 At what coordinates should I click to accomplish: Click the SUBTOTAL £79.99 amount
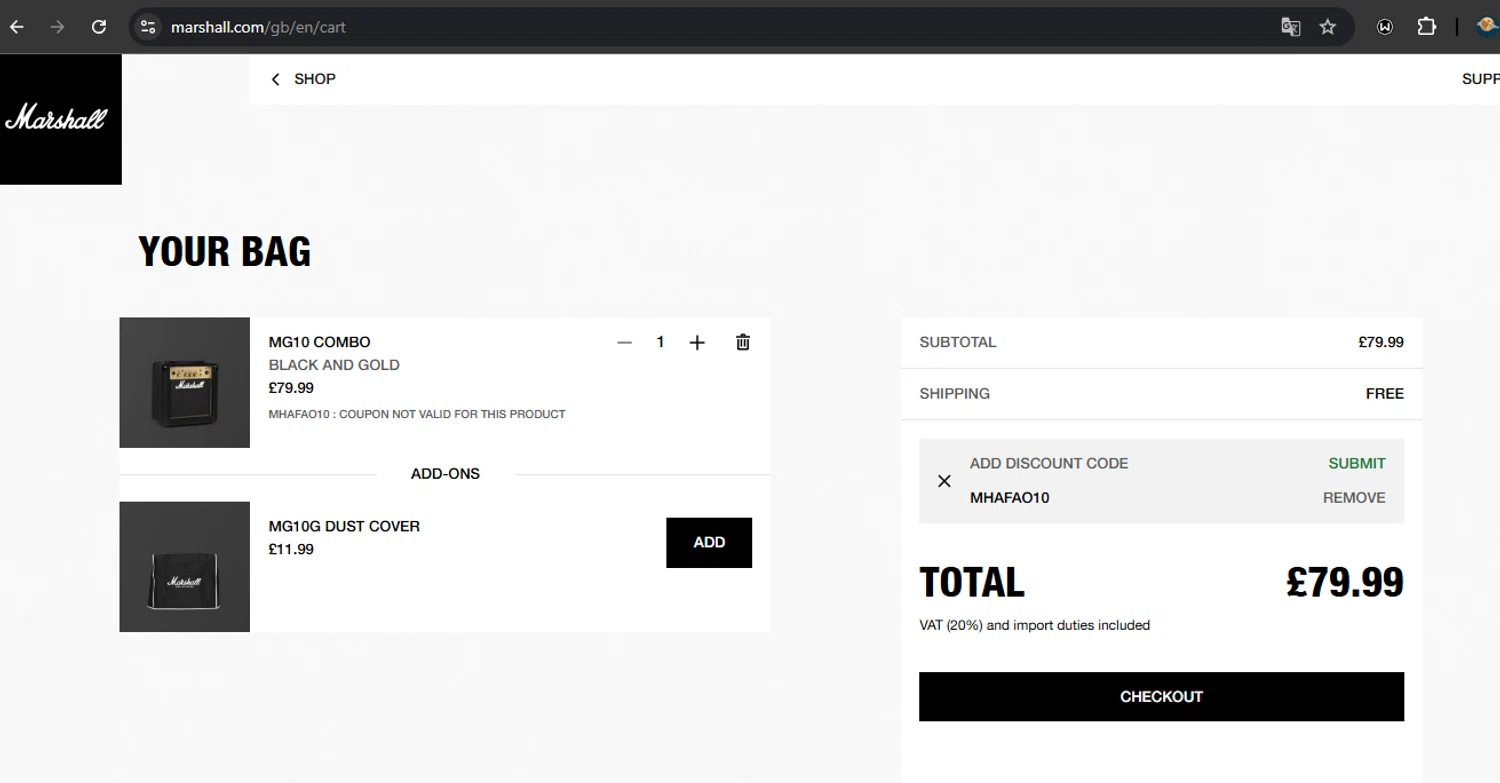(1381, 342)
